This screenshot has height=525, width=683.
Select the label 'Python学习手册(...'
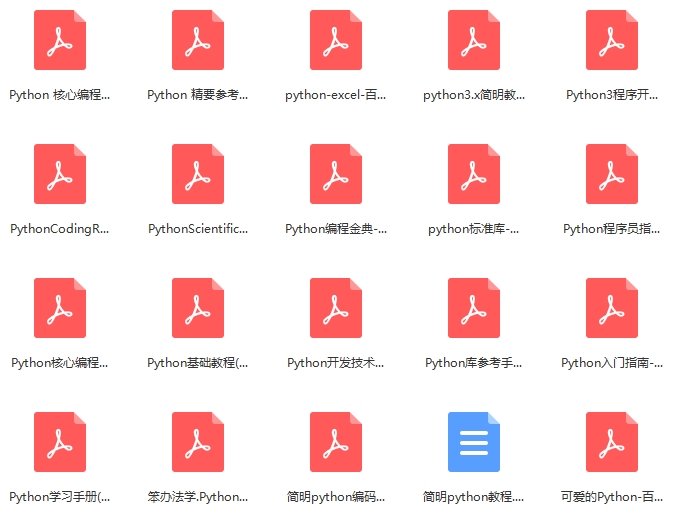(60, 497)
